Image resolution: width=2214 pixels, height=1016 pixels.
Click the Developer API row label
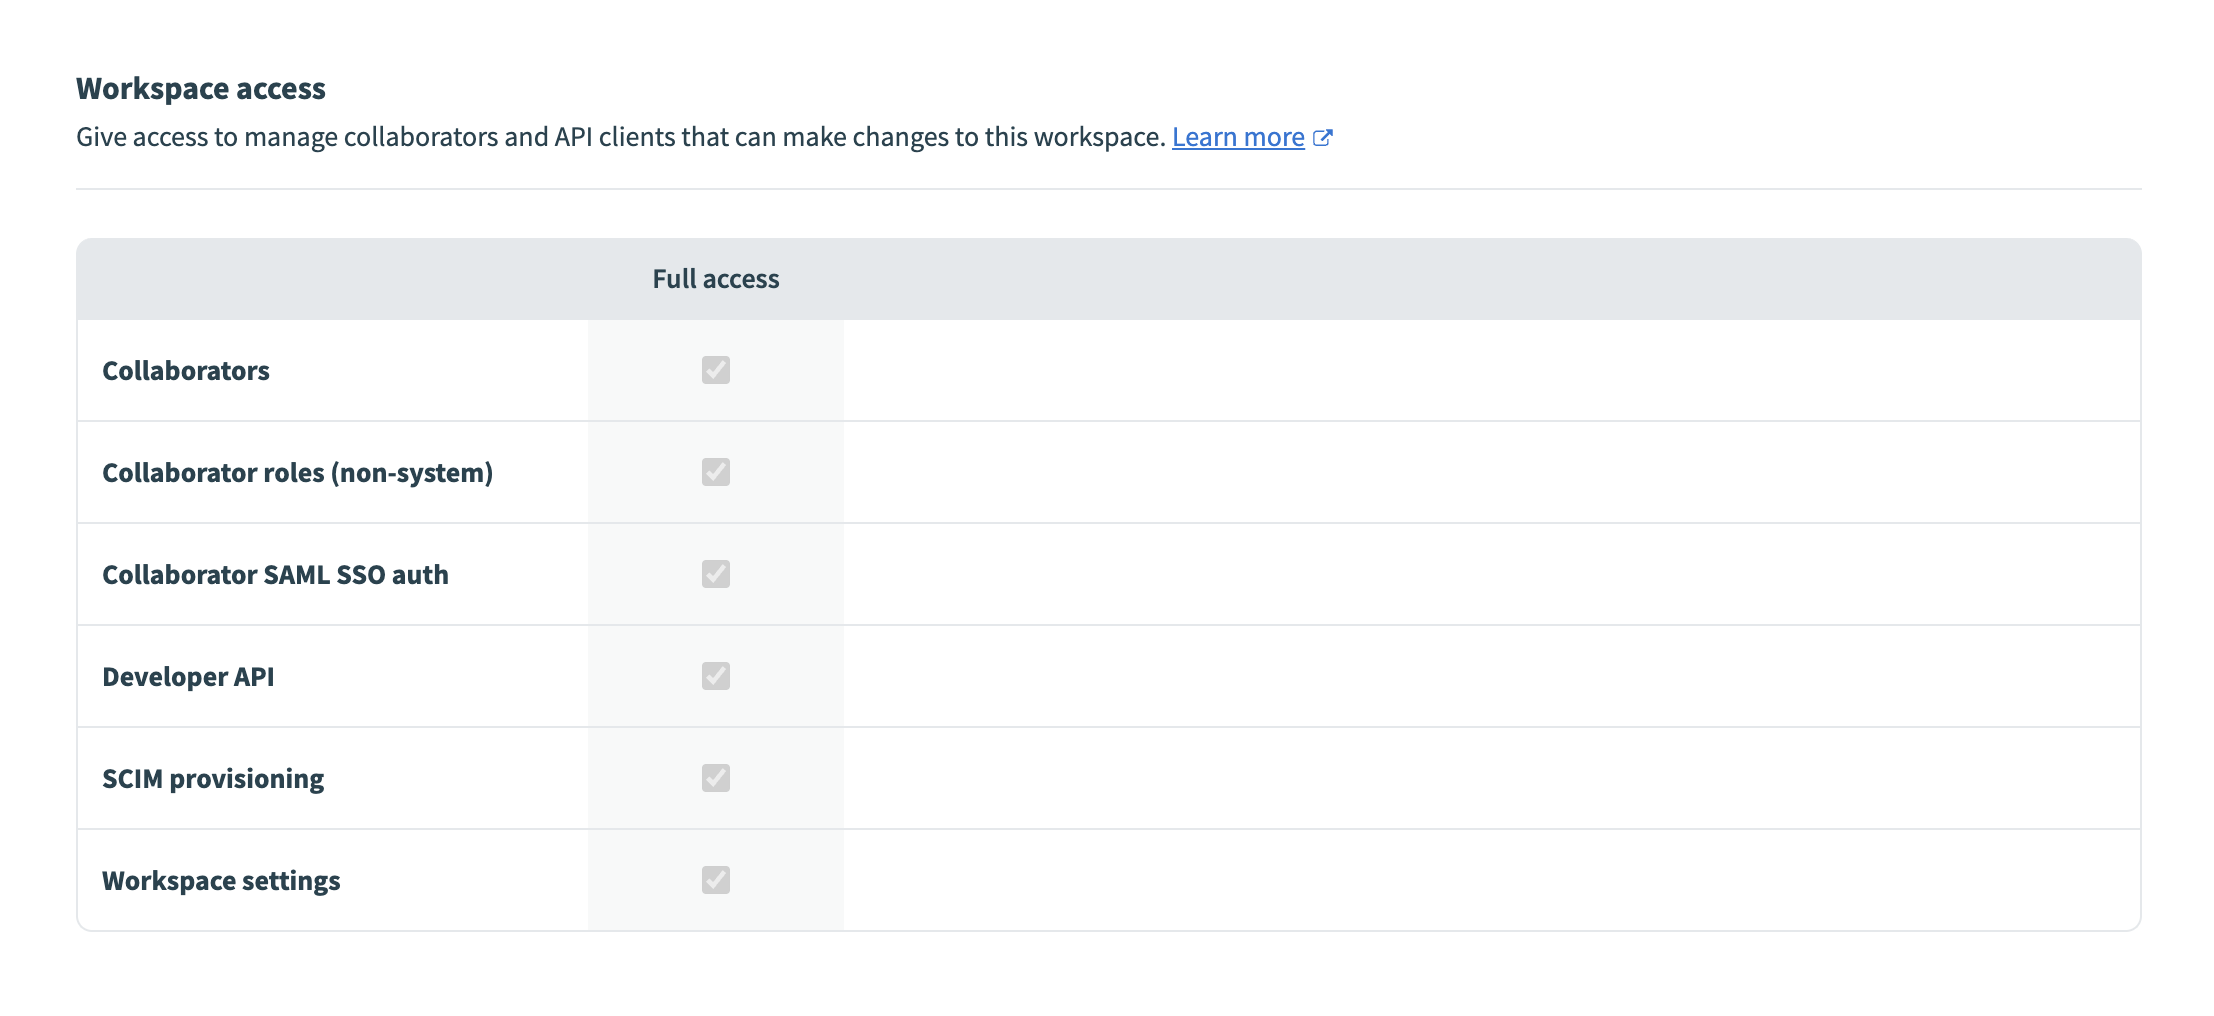tap(188, 677)
